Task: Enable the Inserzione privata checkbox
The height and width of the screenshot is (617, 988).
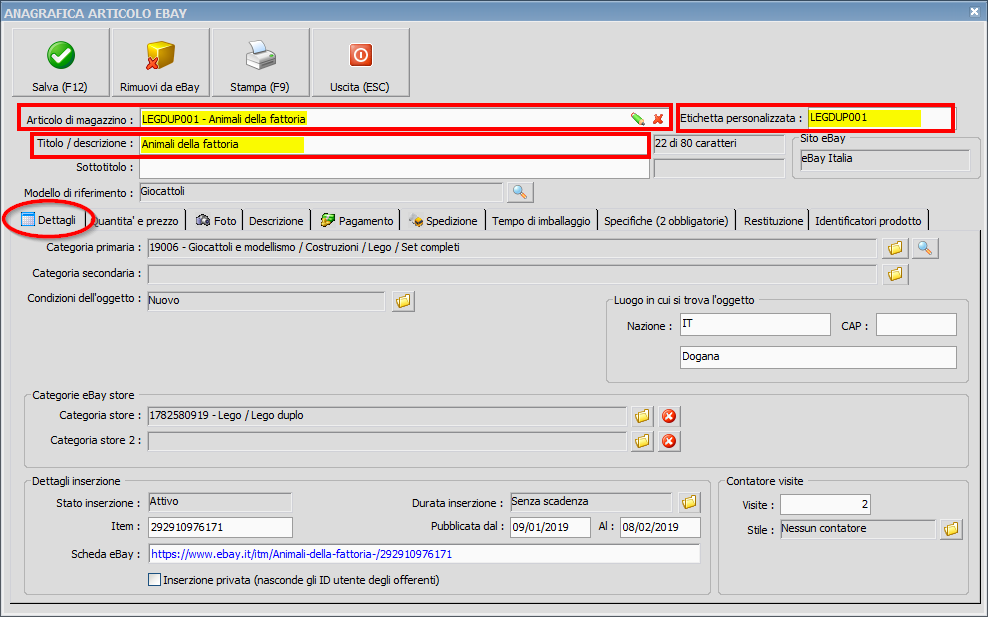Action: pyautogui.click(x=154, y=580)
